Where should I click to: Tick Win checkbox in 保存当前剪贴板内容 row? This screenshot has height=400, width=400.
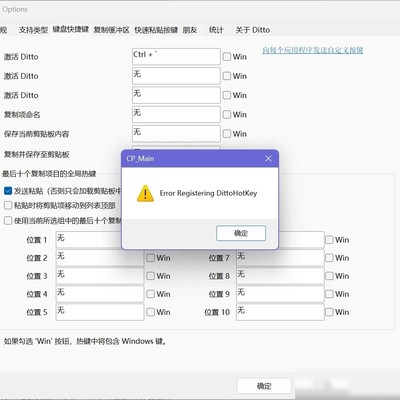click(227, 134)
